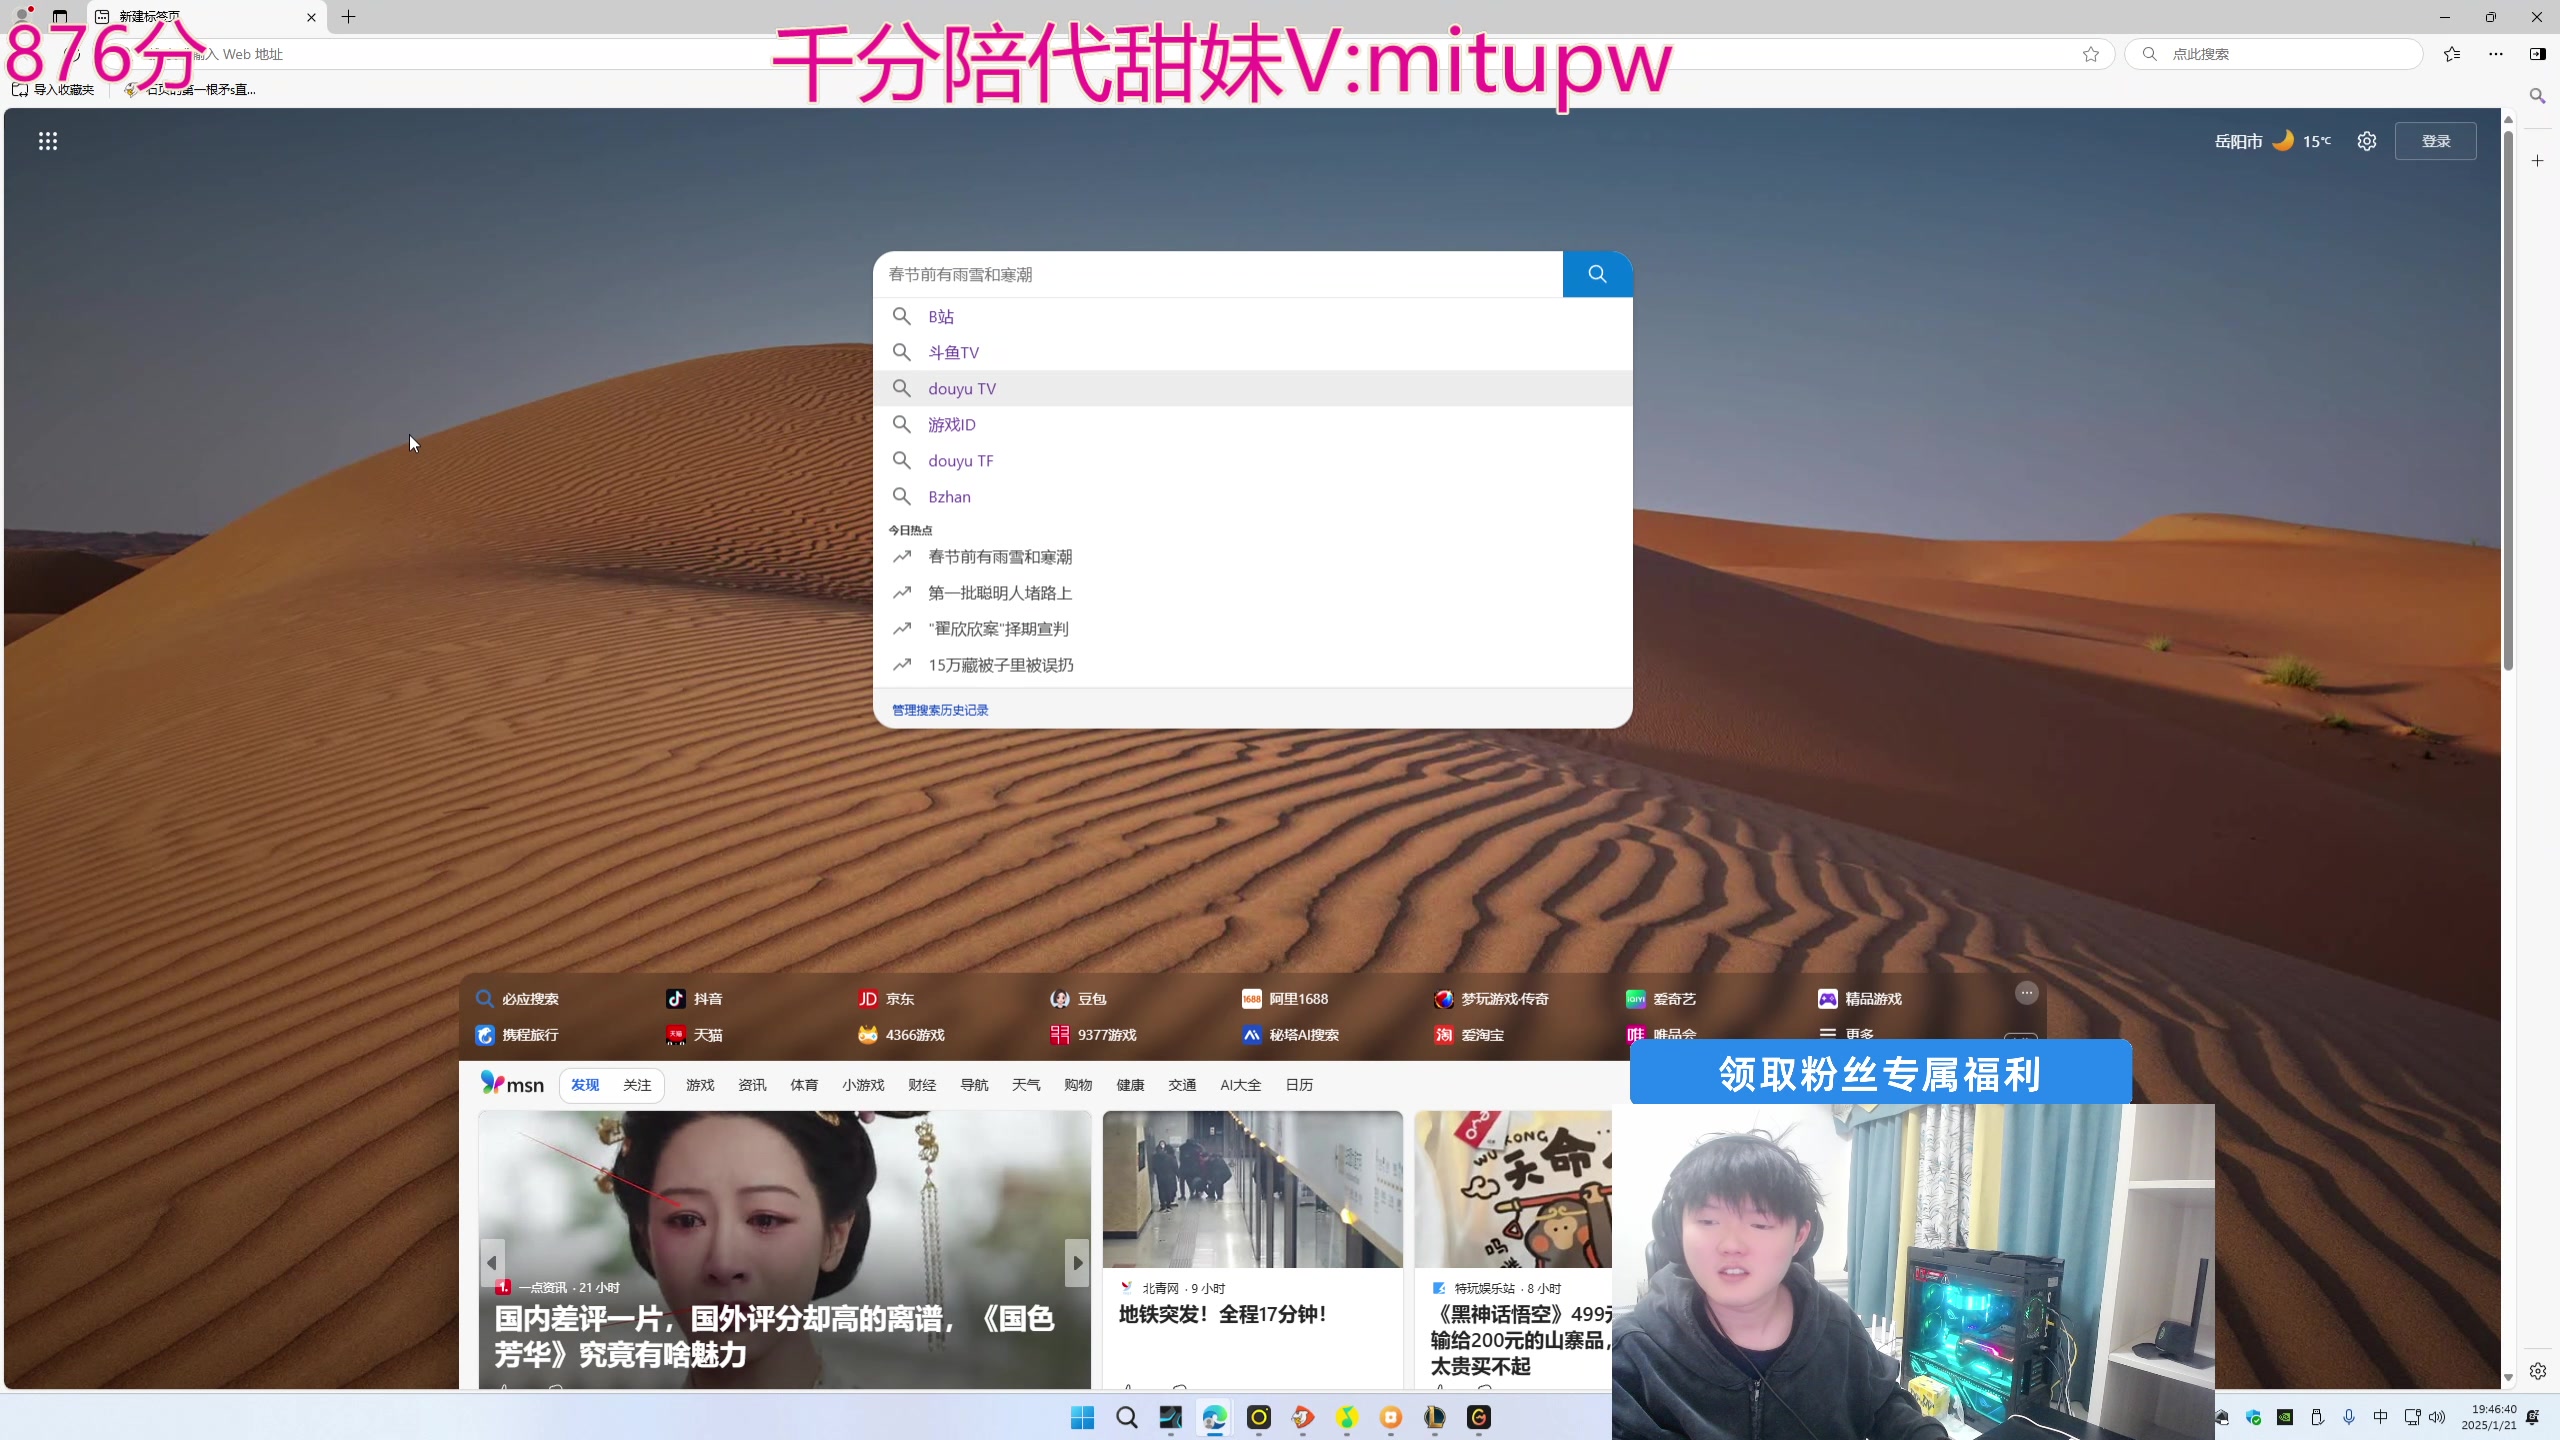Open the 必应搜索 quick link
This screenshot has height=1440, width=2560.
tap(517, 999)
